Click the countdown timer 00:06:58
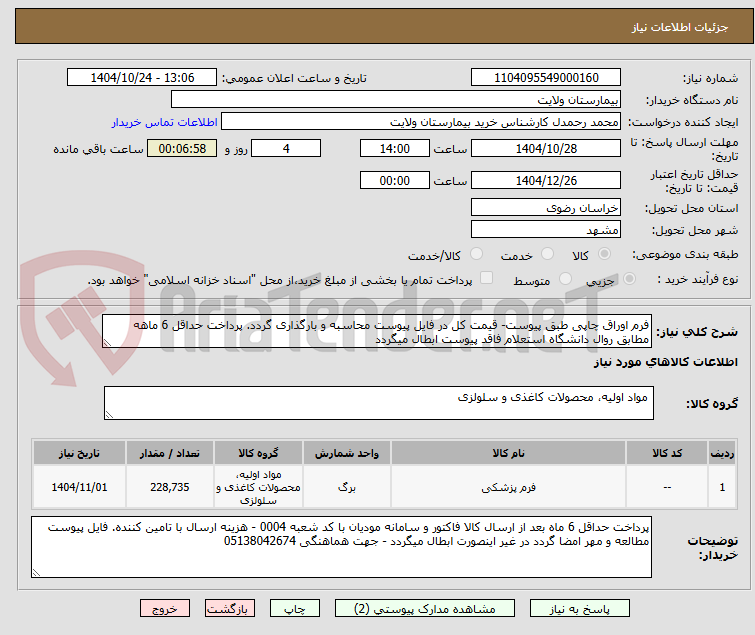The height and width of the screenshot is (635, 755). tap(182, 148)
